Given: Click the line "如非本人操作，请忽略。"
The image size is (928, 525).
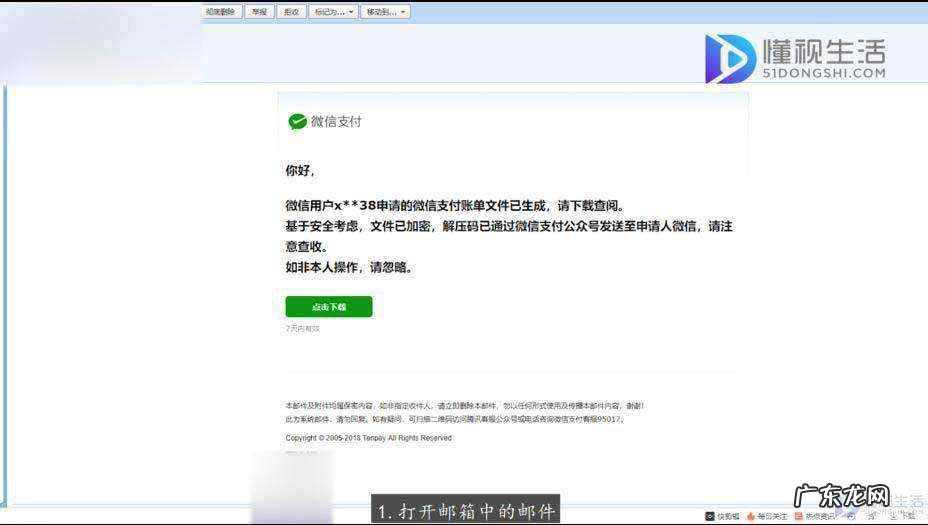Looking at the screenshot, I should [350, 267].
